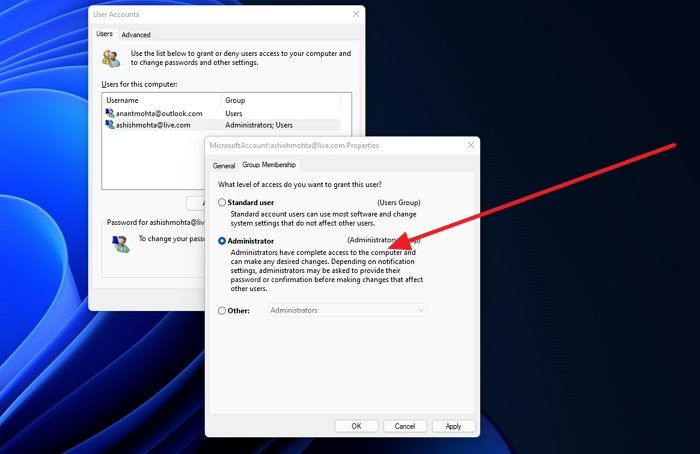700x454 pixels.
Task: Click the 'Administrators; Users' group cell
Action: [x=259, y=125]
